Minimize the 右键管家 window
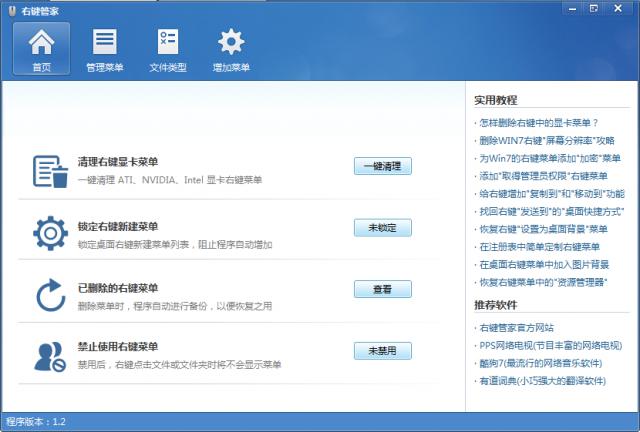 tap(572, 9)
